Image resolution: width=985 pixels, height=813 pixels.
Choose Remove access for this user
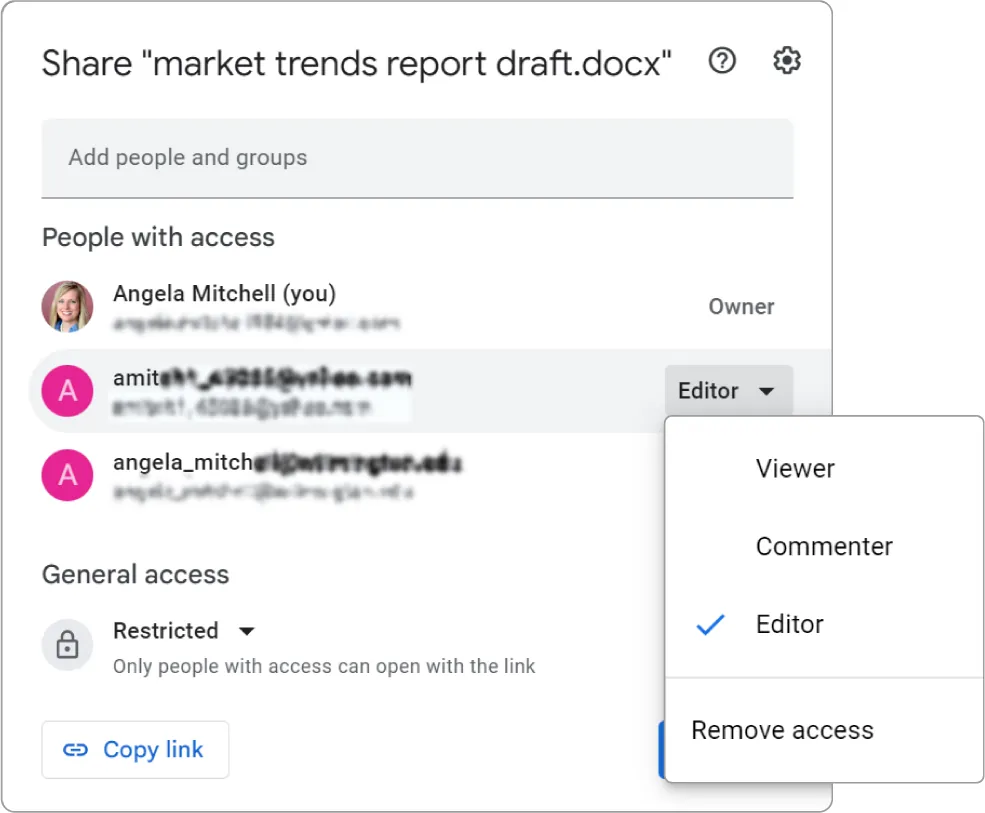[781, 730]
